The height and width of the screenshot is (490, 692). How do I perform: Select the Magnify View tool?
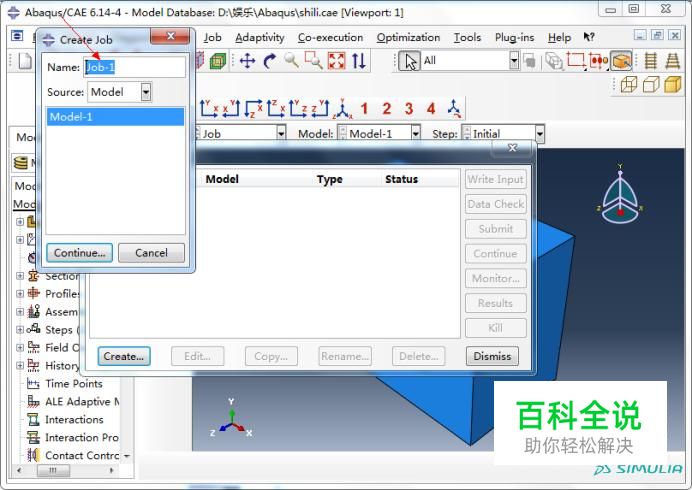(291, 60)
